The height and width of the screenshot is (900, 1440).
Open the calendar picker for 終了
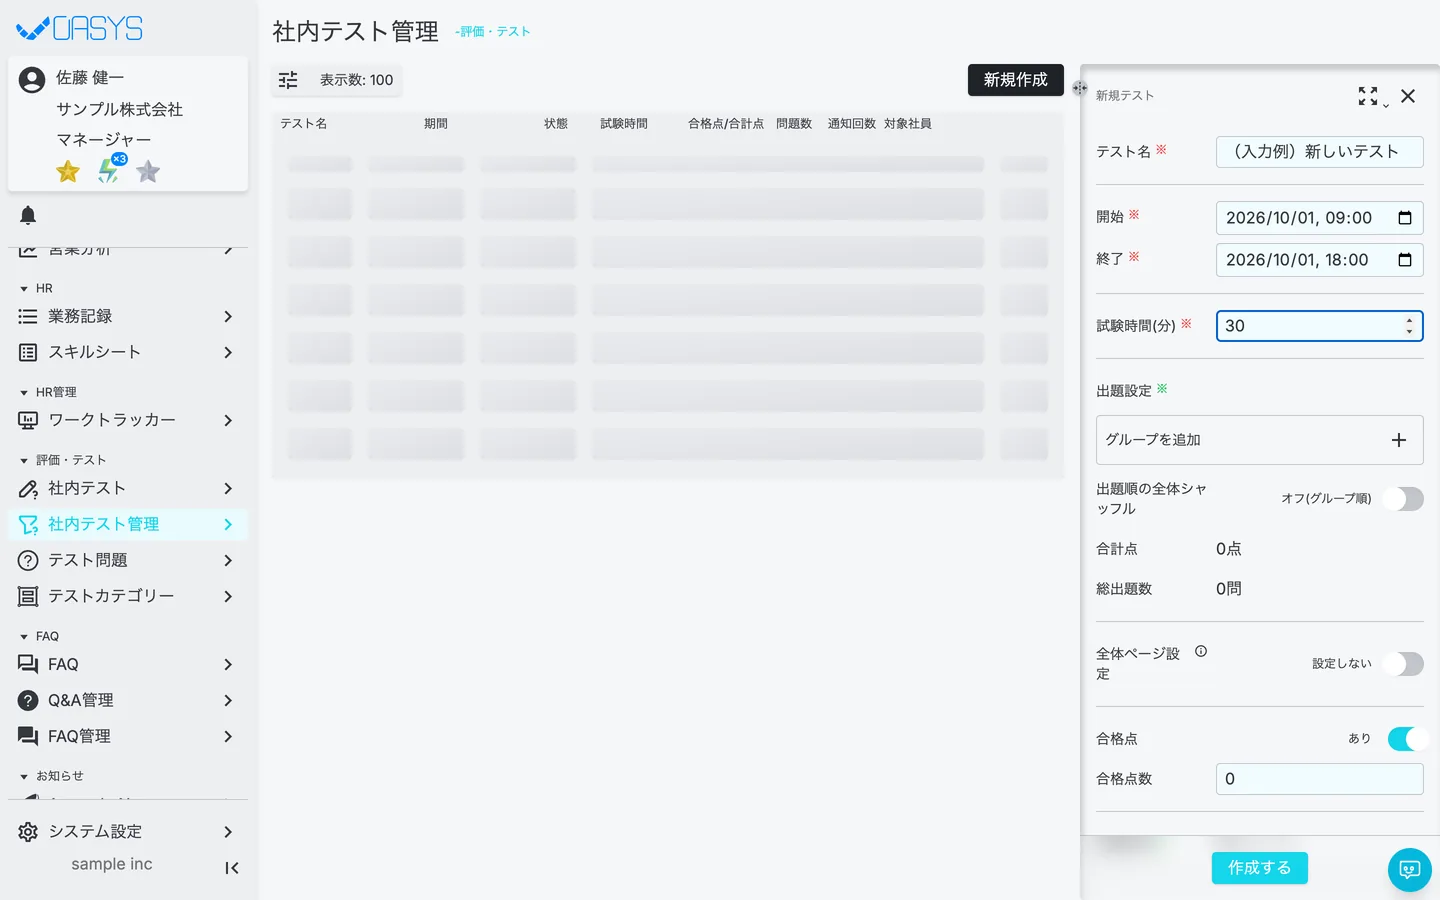(1405, 260)
